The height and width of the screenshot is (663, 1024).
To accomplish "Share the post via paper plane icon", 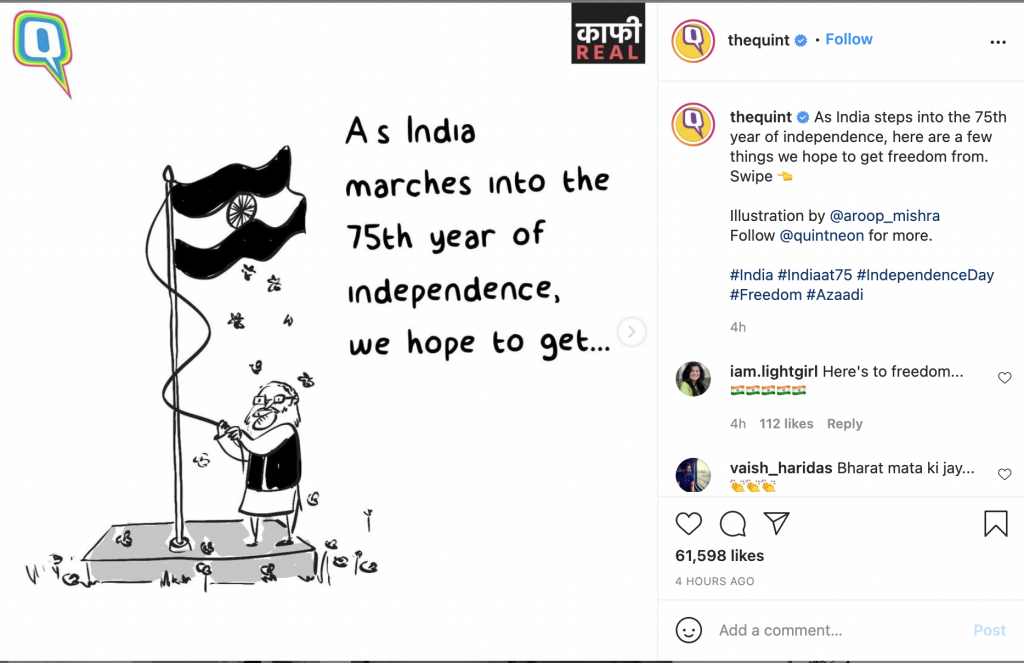I will (777, 523).
